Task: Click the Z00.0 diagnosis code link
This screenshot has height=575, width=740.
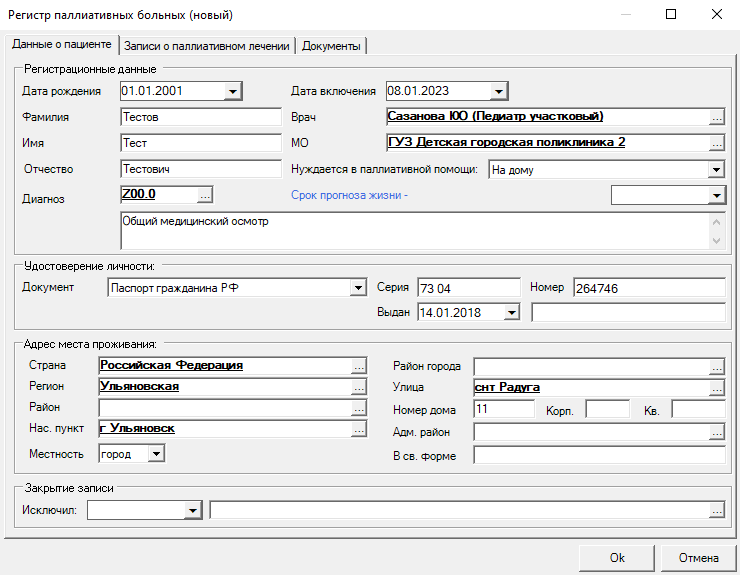Action: click(139, 194)
